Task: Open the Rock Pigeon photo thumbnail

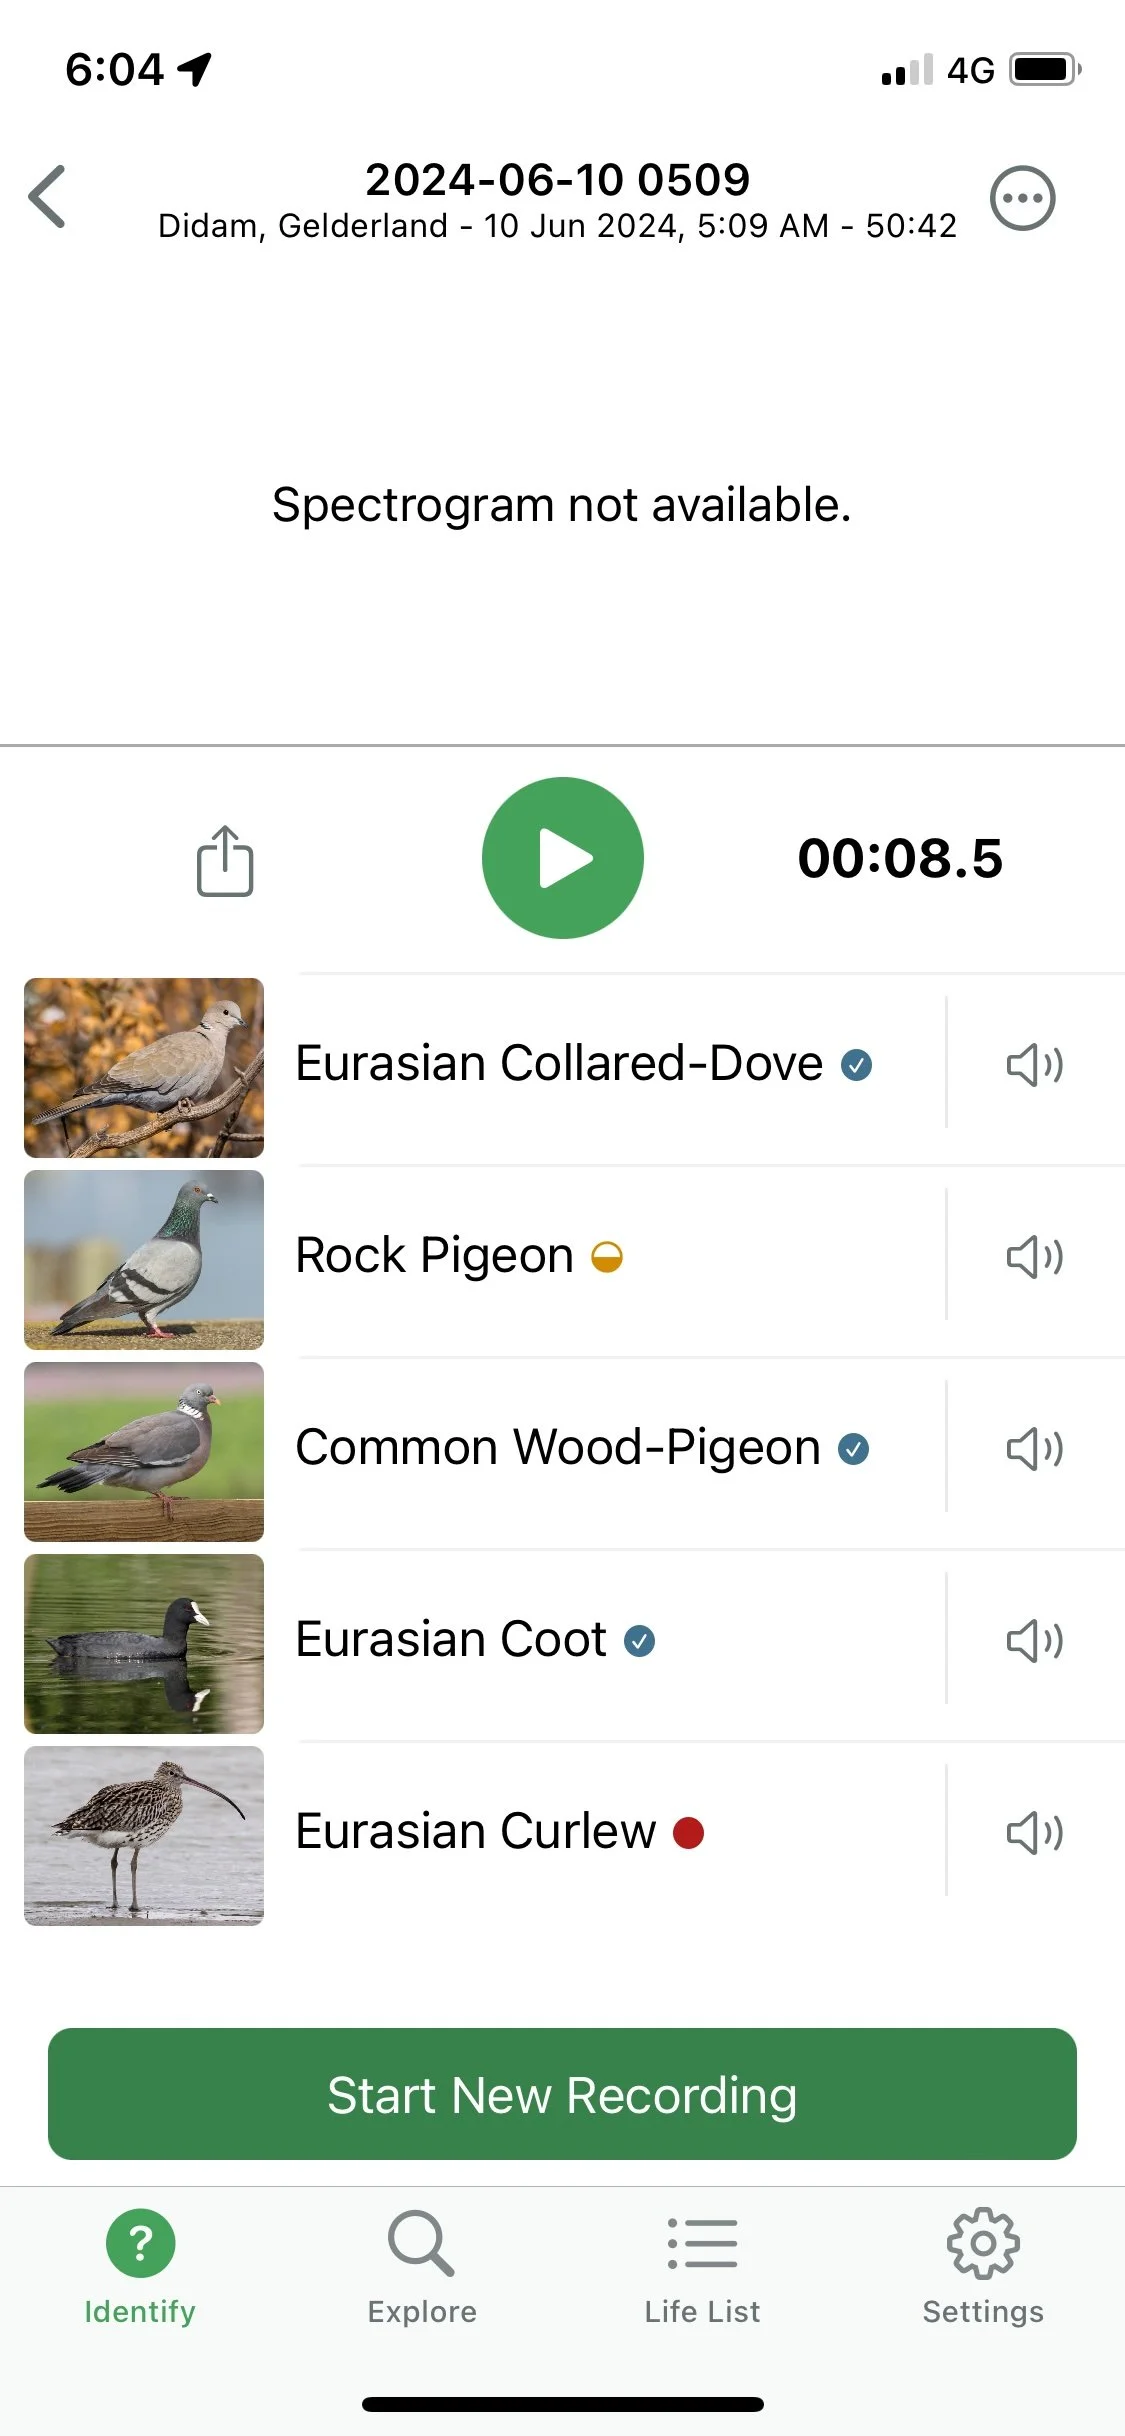Action: 144,1259
